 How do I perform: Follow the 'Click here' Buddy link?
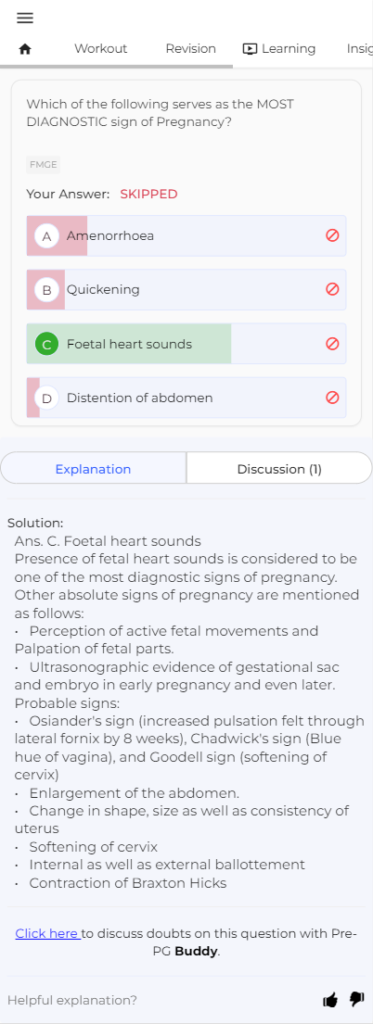pos(47,933)
